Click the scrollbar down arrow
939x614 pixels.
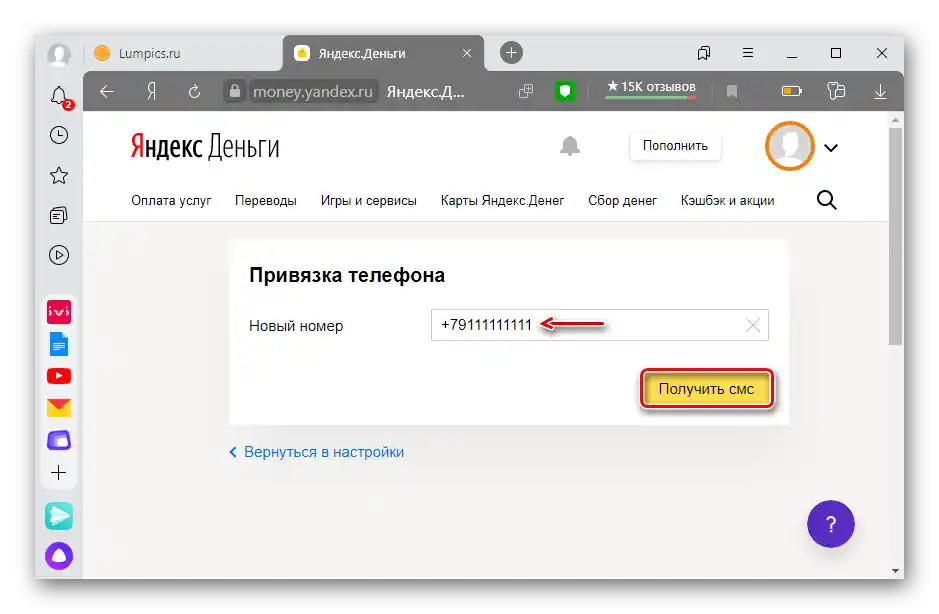tap(895, 571)
